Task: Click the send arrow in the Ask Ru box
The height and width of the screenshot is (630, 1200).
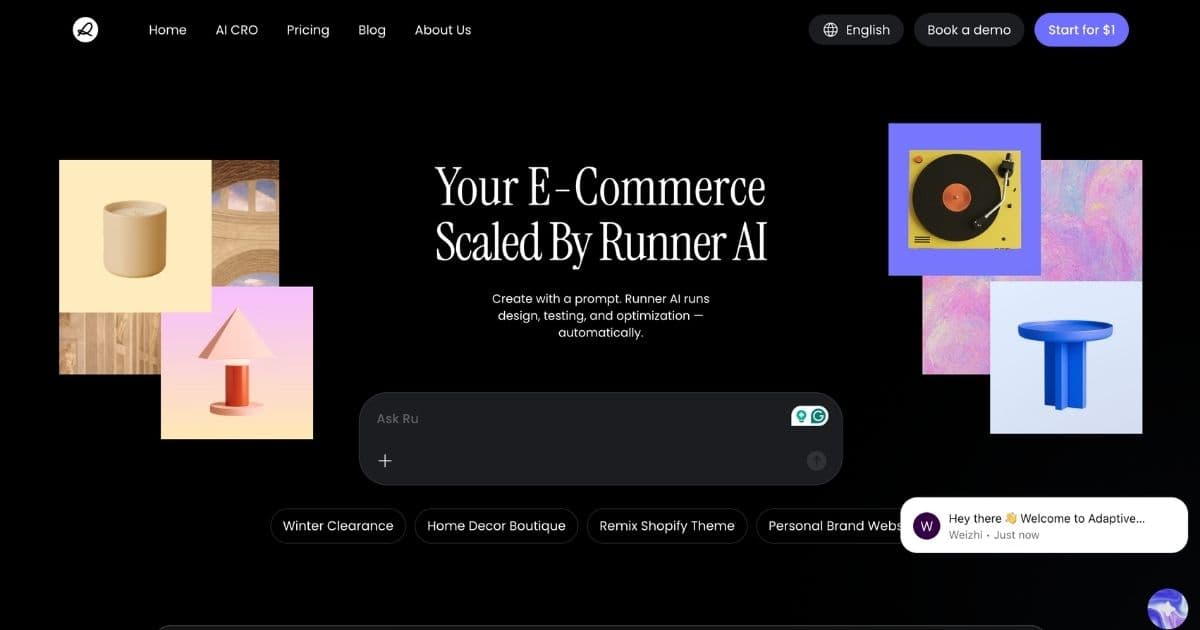Action: tap(816, 460)
